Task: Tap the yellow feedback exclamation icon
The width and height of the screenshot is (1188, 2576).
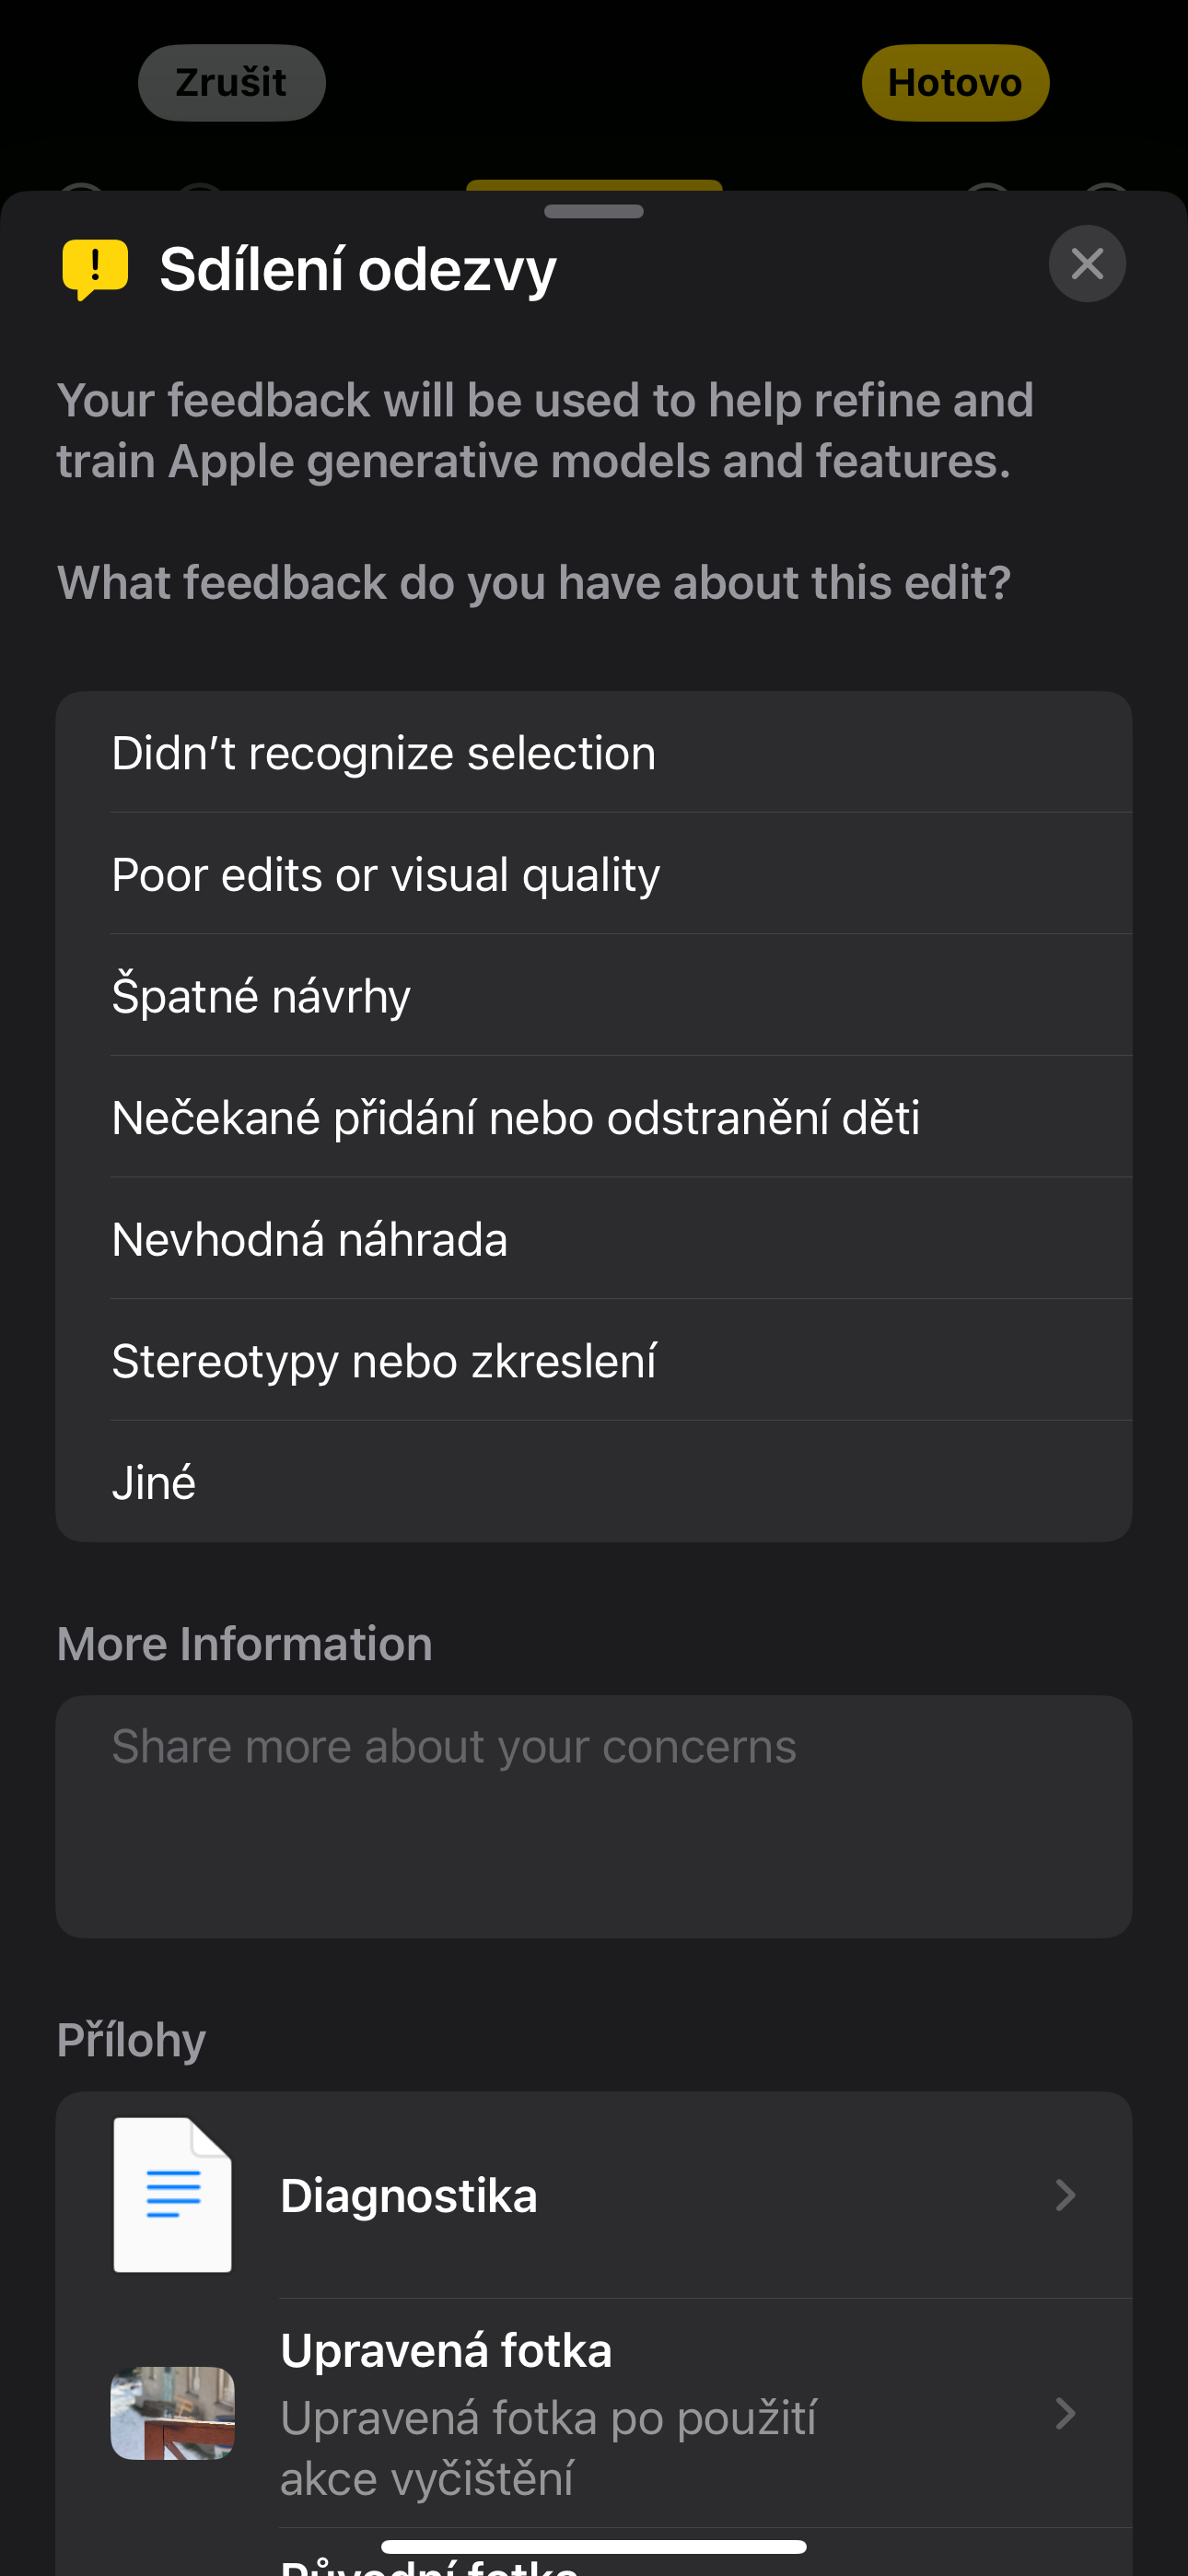Action: pyautogui.click(x=95, y=268)
